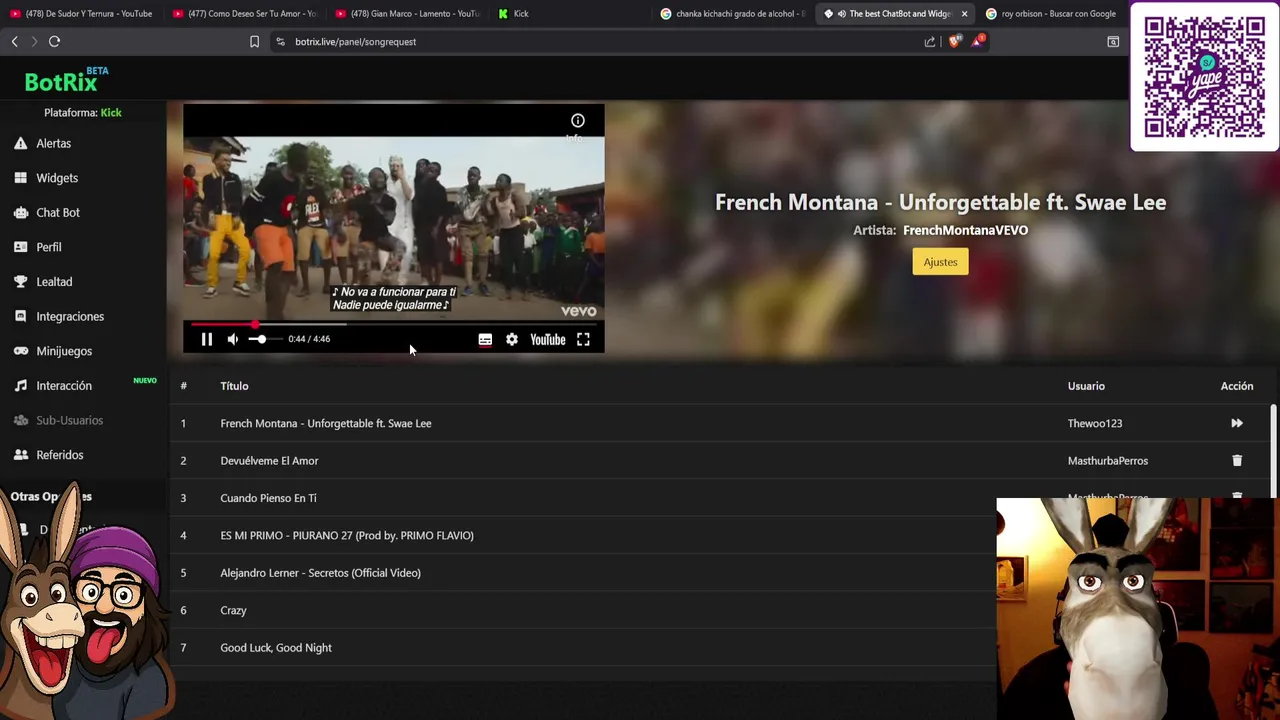Click the Alertas bell icon

coord(20,143)
